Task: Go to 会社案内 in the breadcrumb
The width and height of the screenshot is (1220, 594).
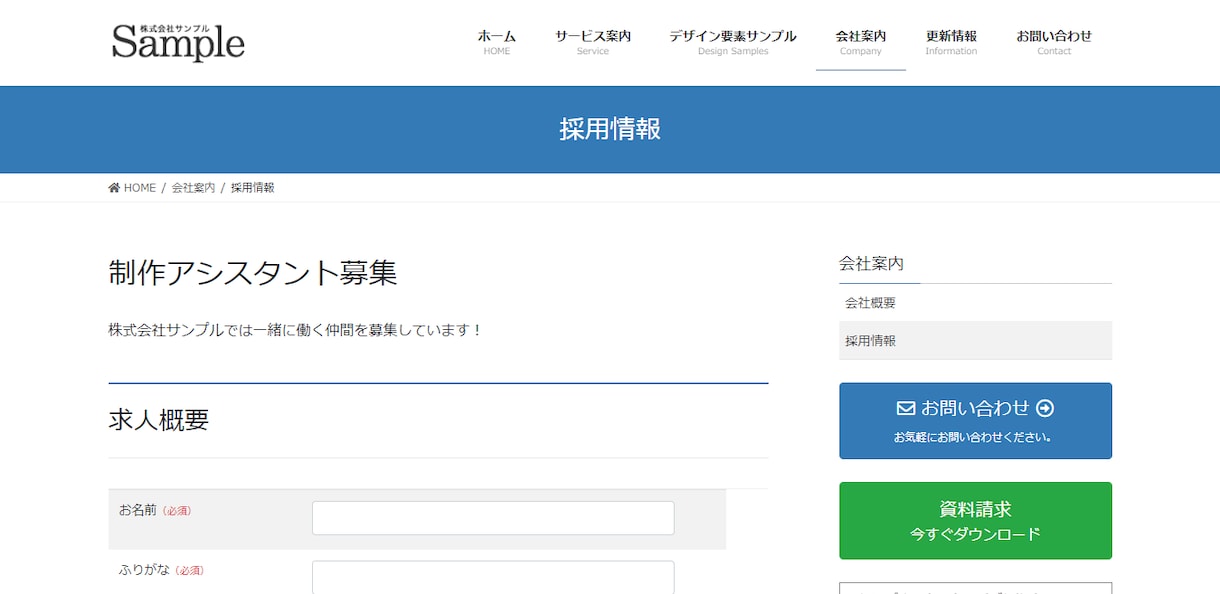Action: click(x=193, y=187)
